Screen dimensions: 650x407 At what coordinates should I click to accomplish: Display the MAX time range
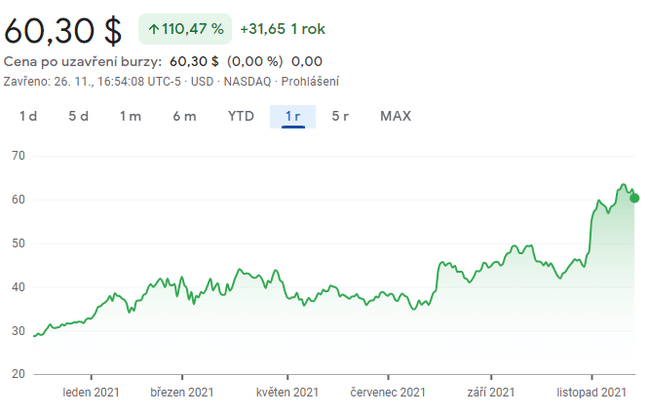(395, 116)
